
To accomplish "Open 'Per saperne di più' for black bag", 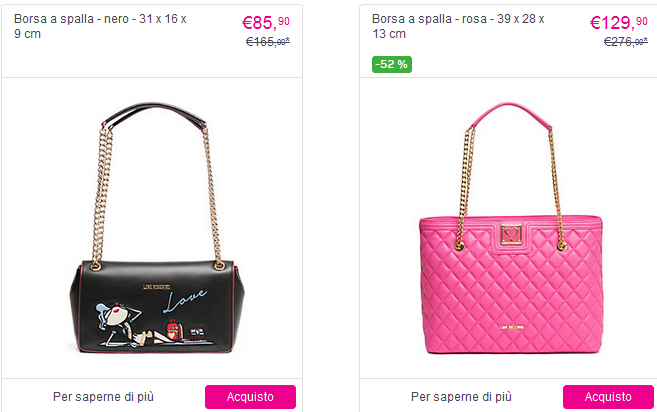I will point(103,396).
